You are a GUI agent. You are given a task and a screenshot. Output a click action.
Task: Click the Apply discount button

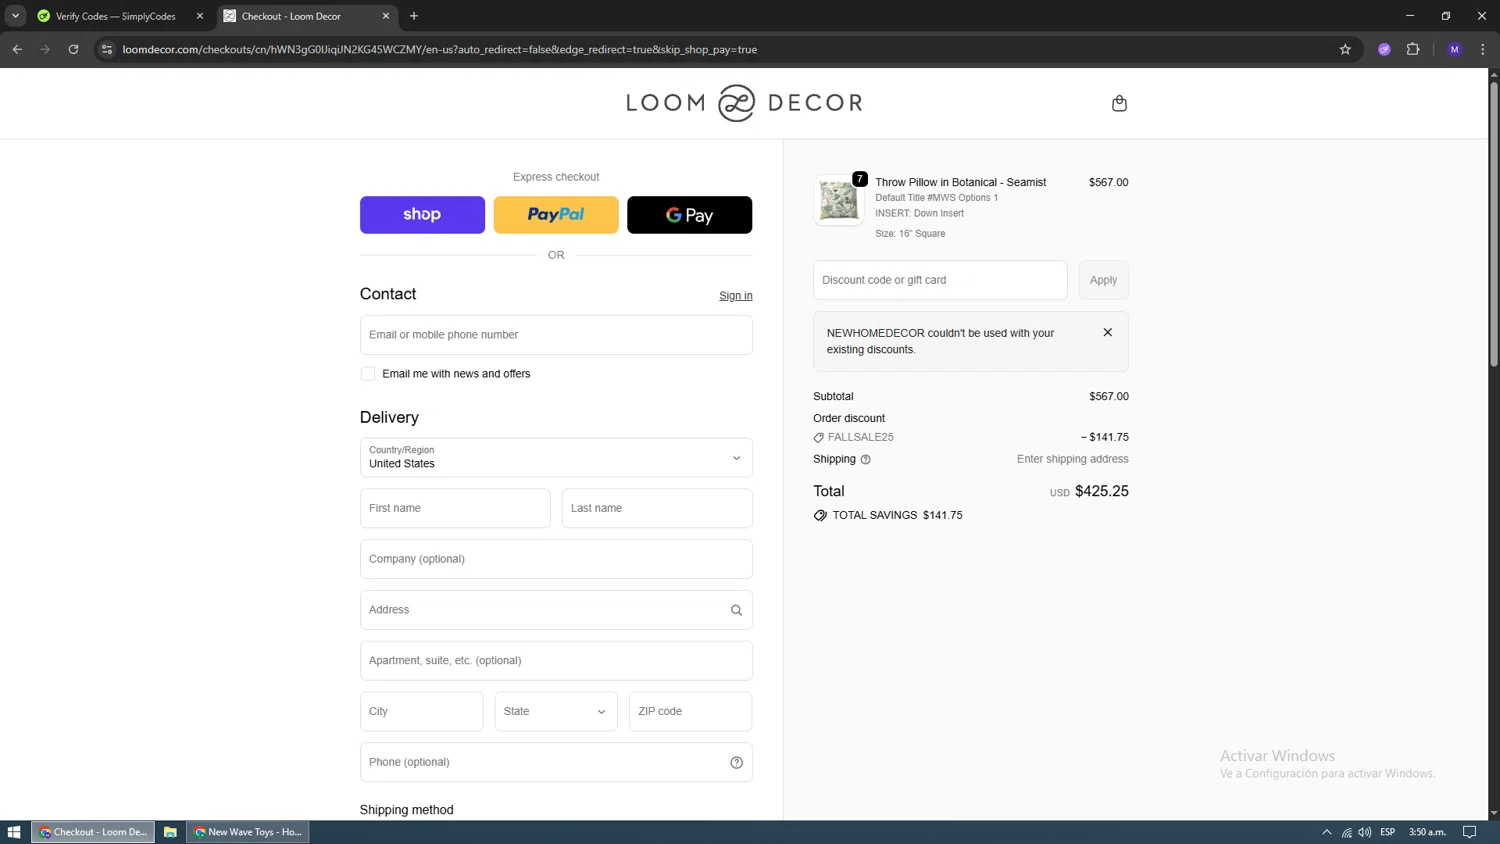coord(1103,280)
